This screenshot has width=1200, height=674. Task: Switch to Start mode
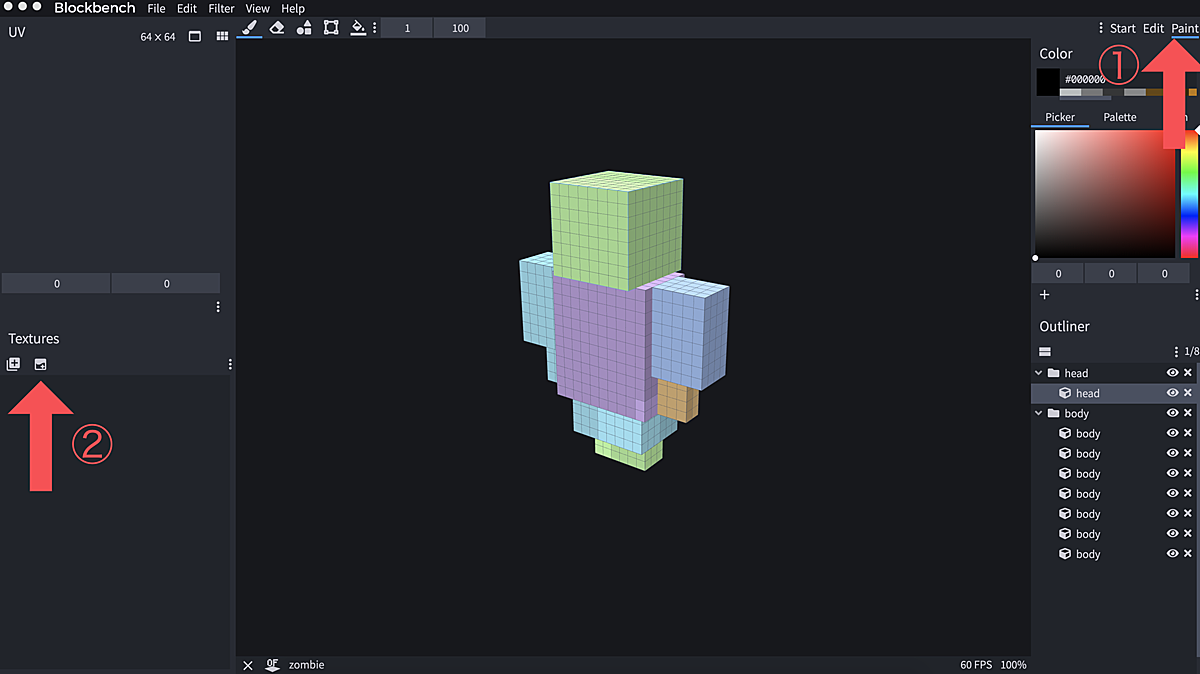point(1123,28)
